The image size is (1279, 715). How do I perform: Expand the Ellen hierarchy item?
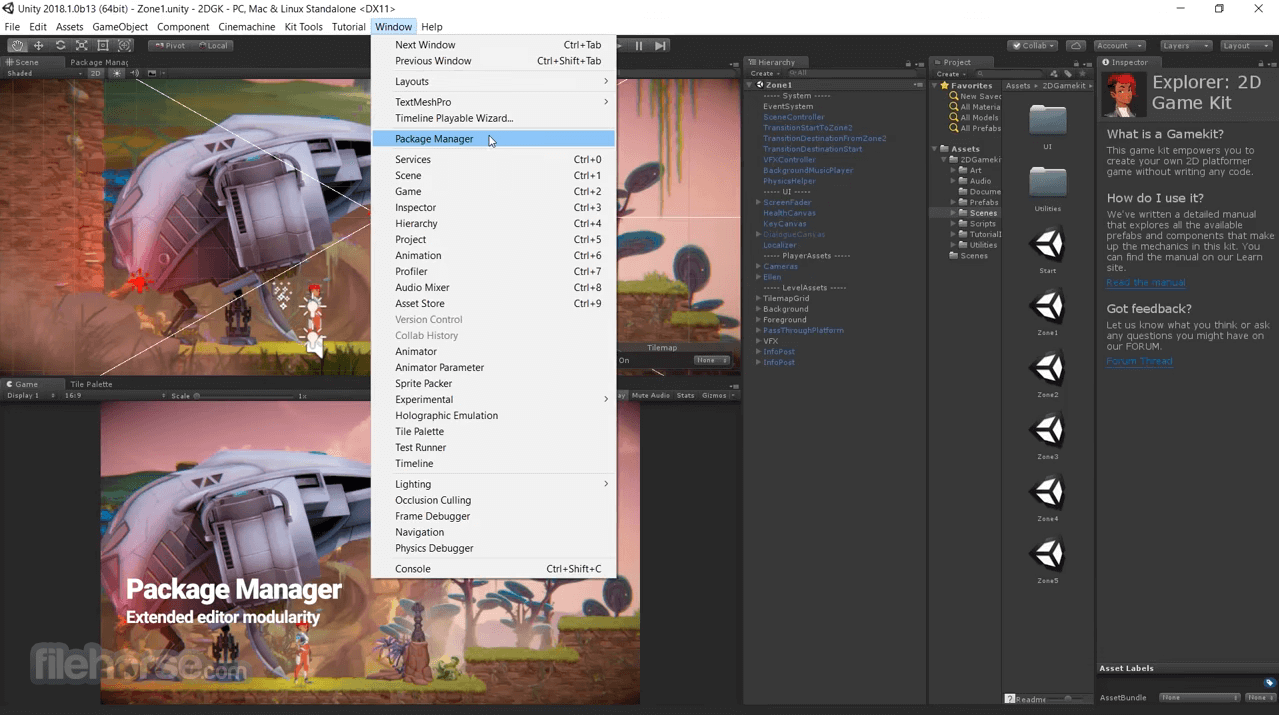(758, 277)
